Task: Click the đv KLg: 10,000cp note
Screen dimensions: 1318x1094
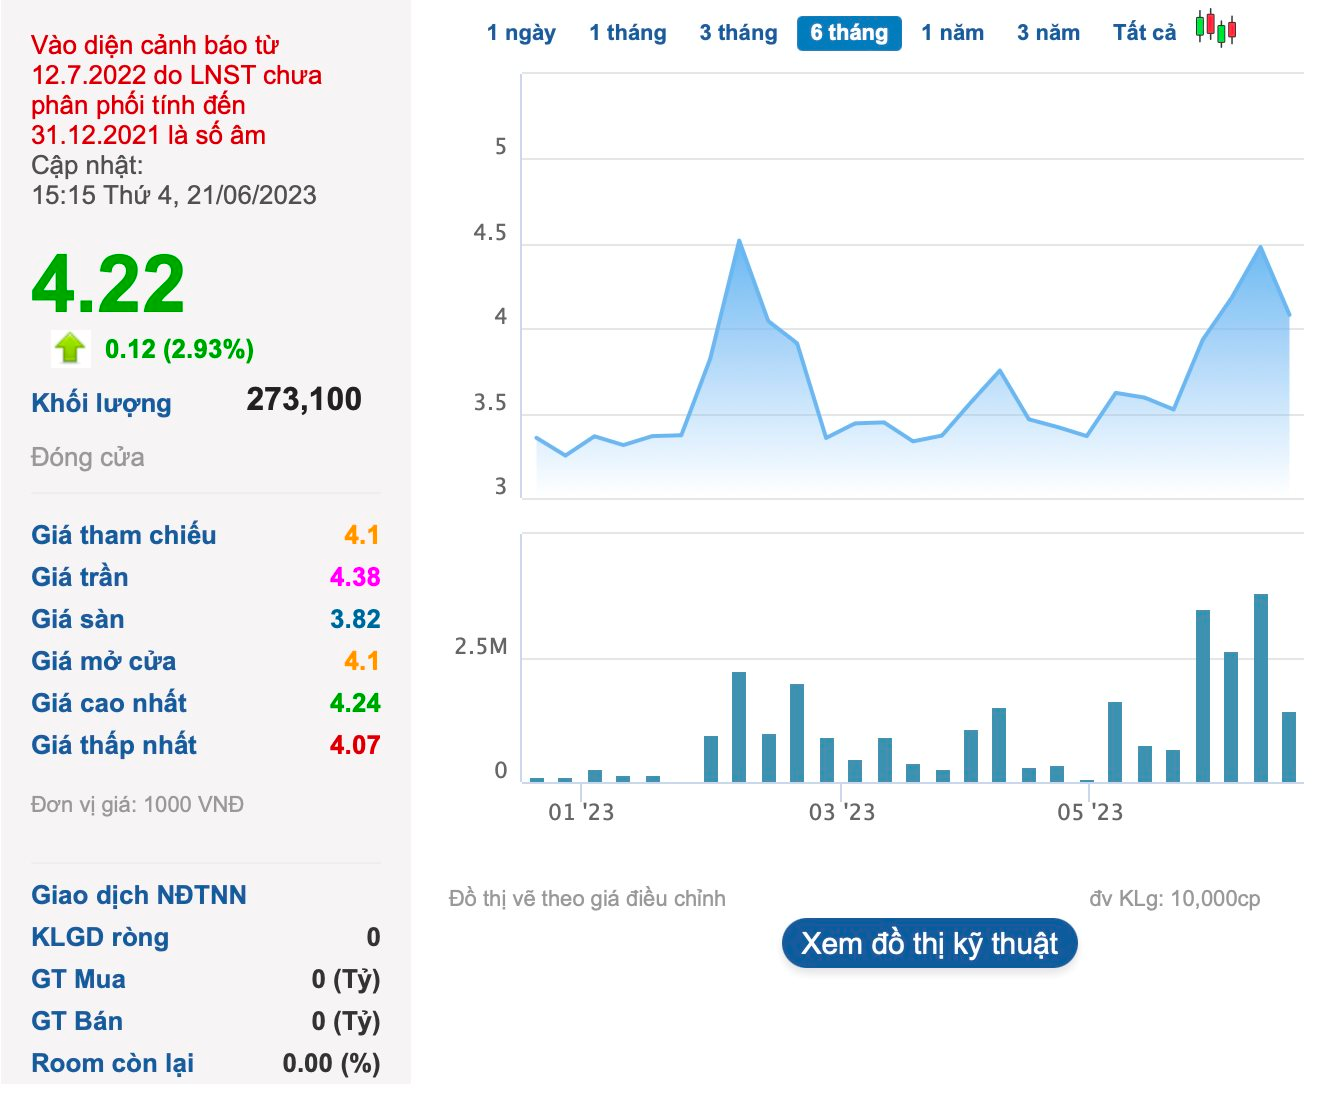Action: coord(1175,899)
